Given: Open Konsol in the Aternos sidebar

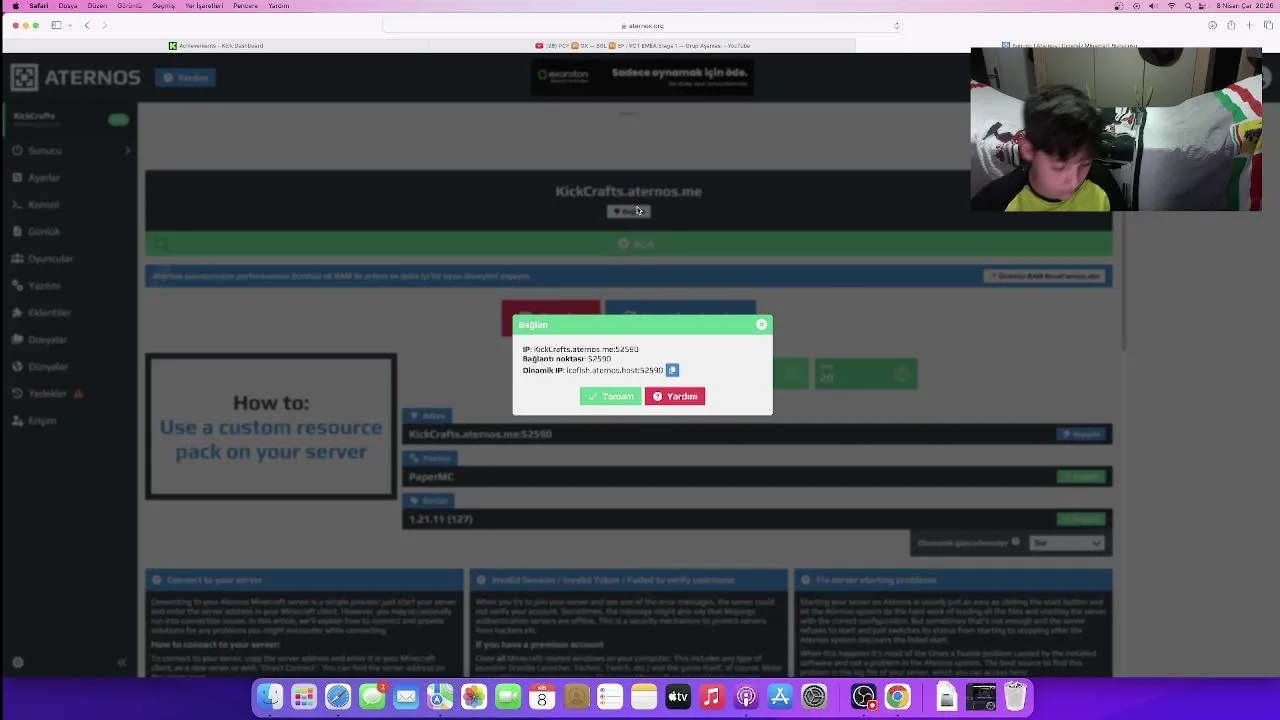Looking at the screenshot, I should click(x=43, y=204).
